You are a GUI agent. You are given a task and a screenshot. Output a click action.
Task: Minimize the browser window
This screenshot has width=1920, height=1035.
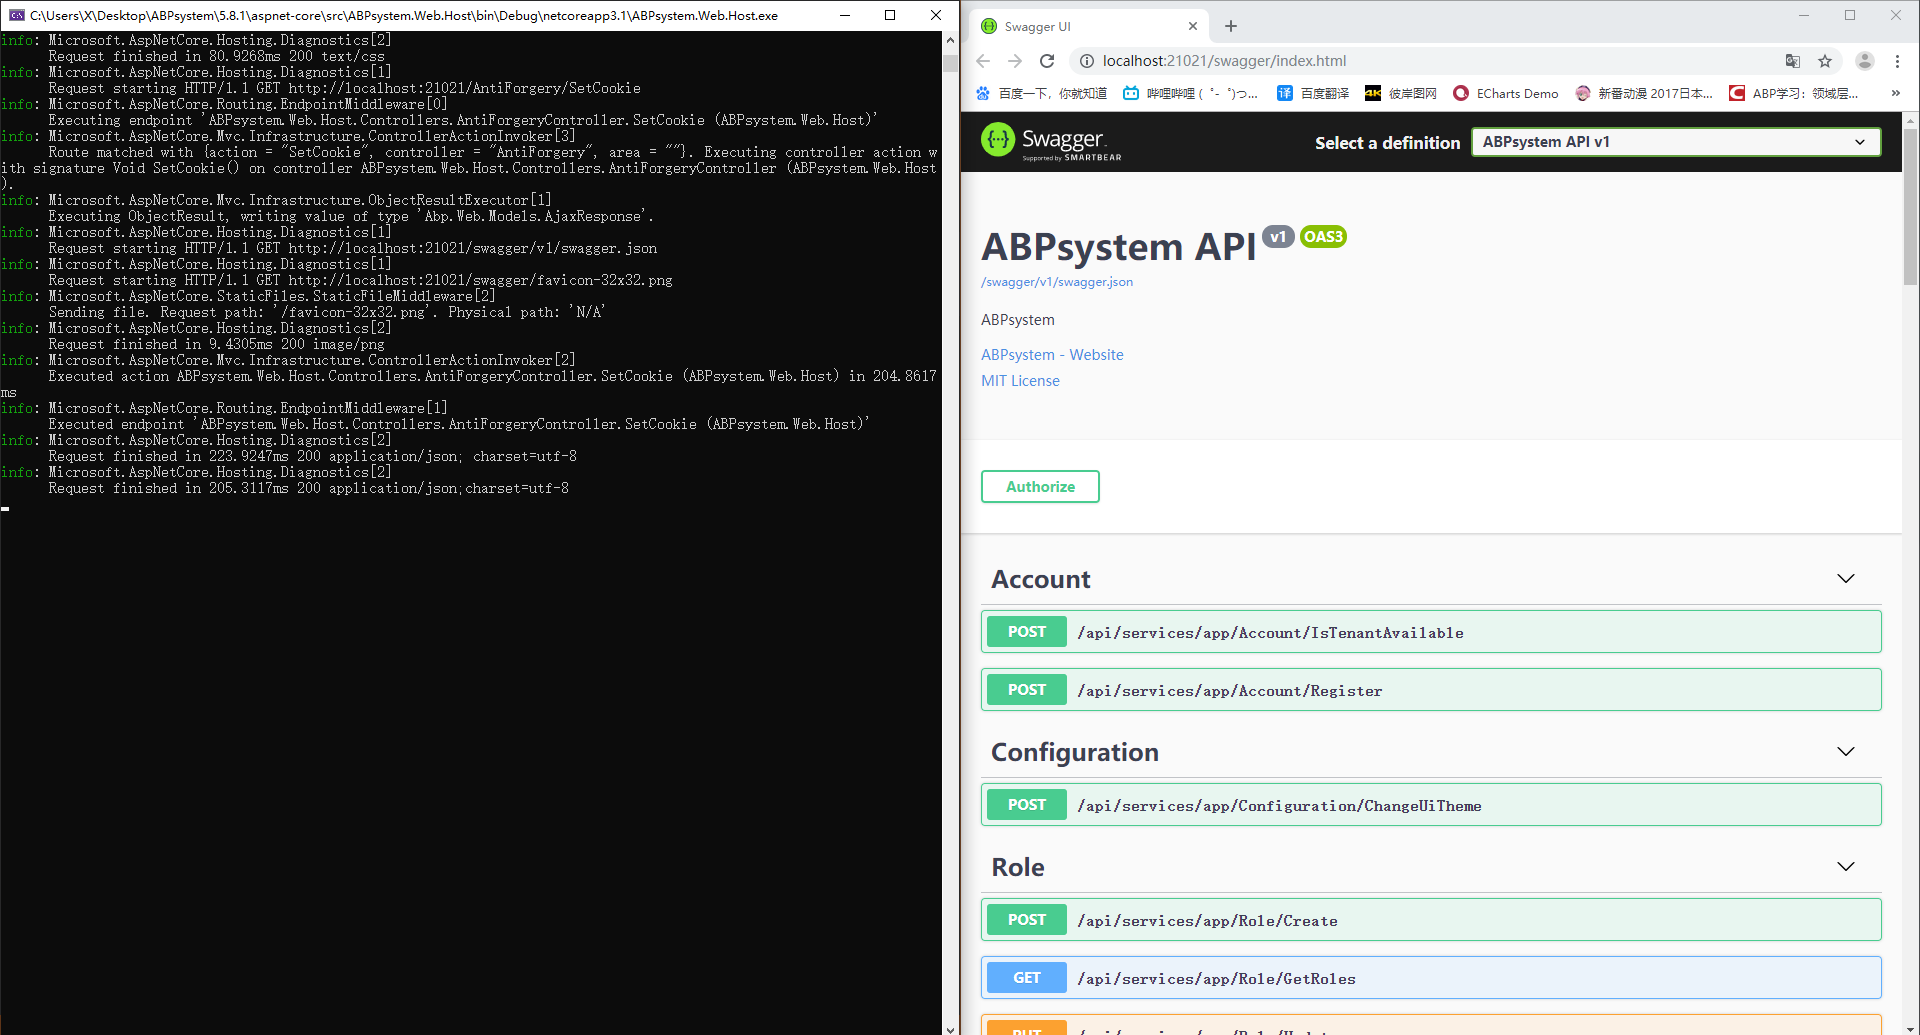[x=1804, y=15]
